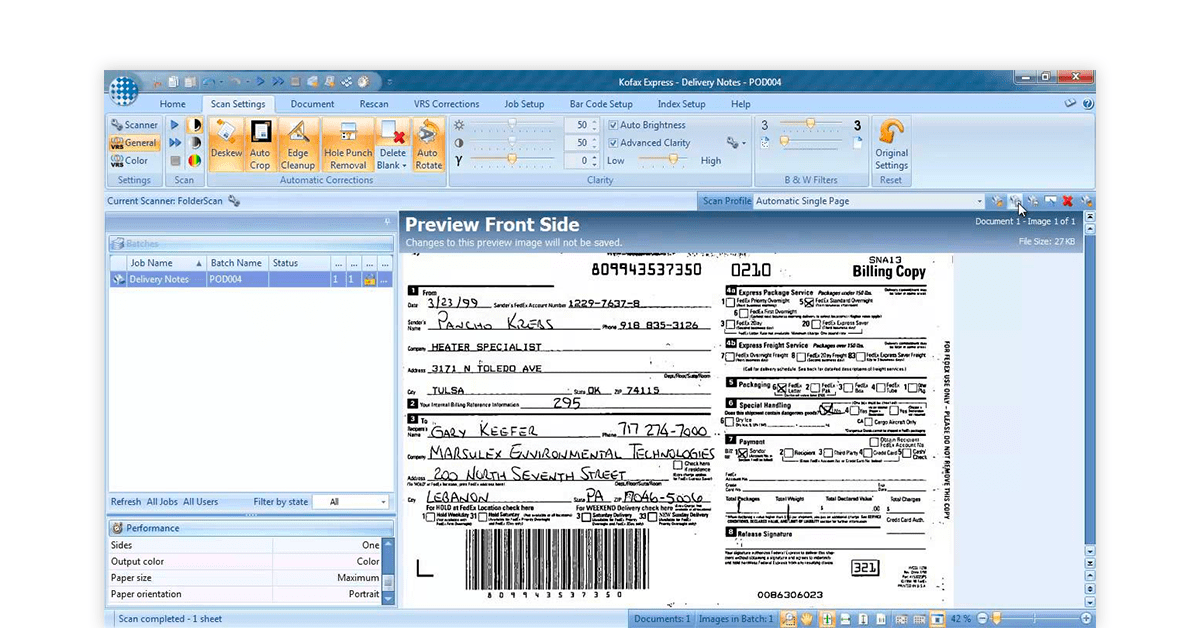This screenshot has height=628, width=1200.
Task: Click the play arrow in quick access toolbar
Action: [260, 81]
